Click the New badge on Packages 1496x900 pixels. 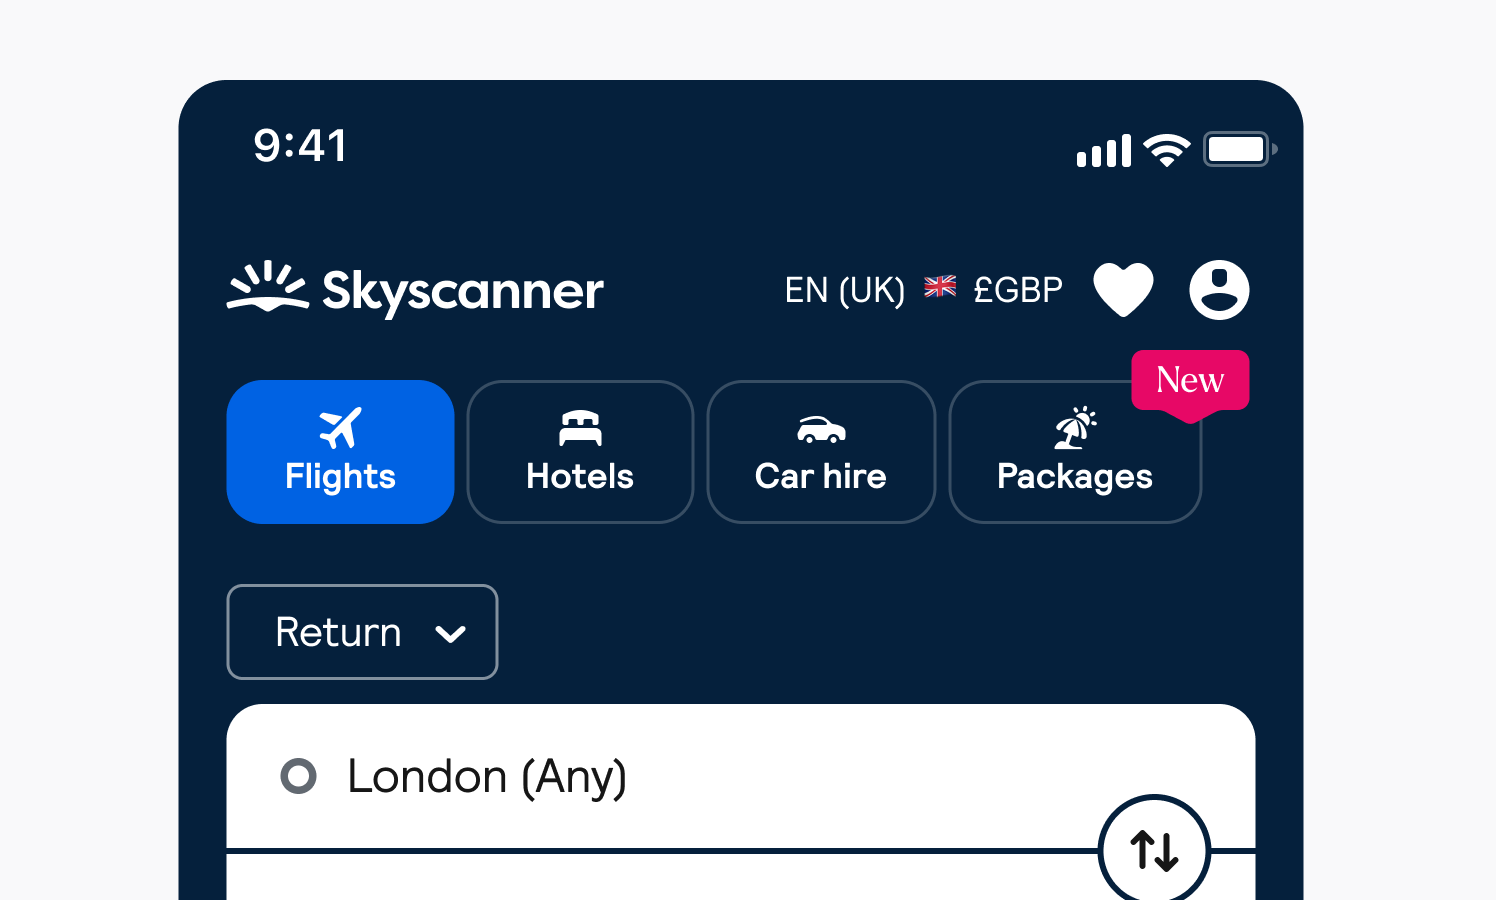tap(1190, 380)
